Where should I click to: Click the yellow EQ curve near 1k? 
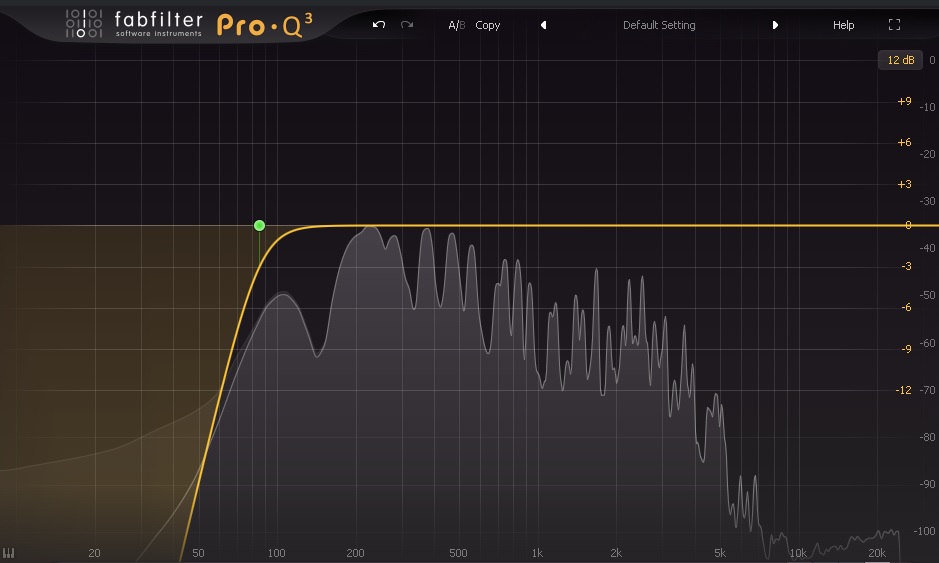point(537,225)
